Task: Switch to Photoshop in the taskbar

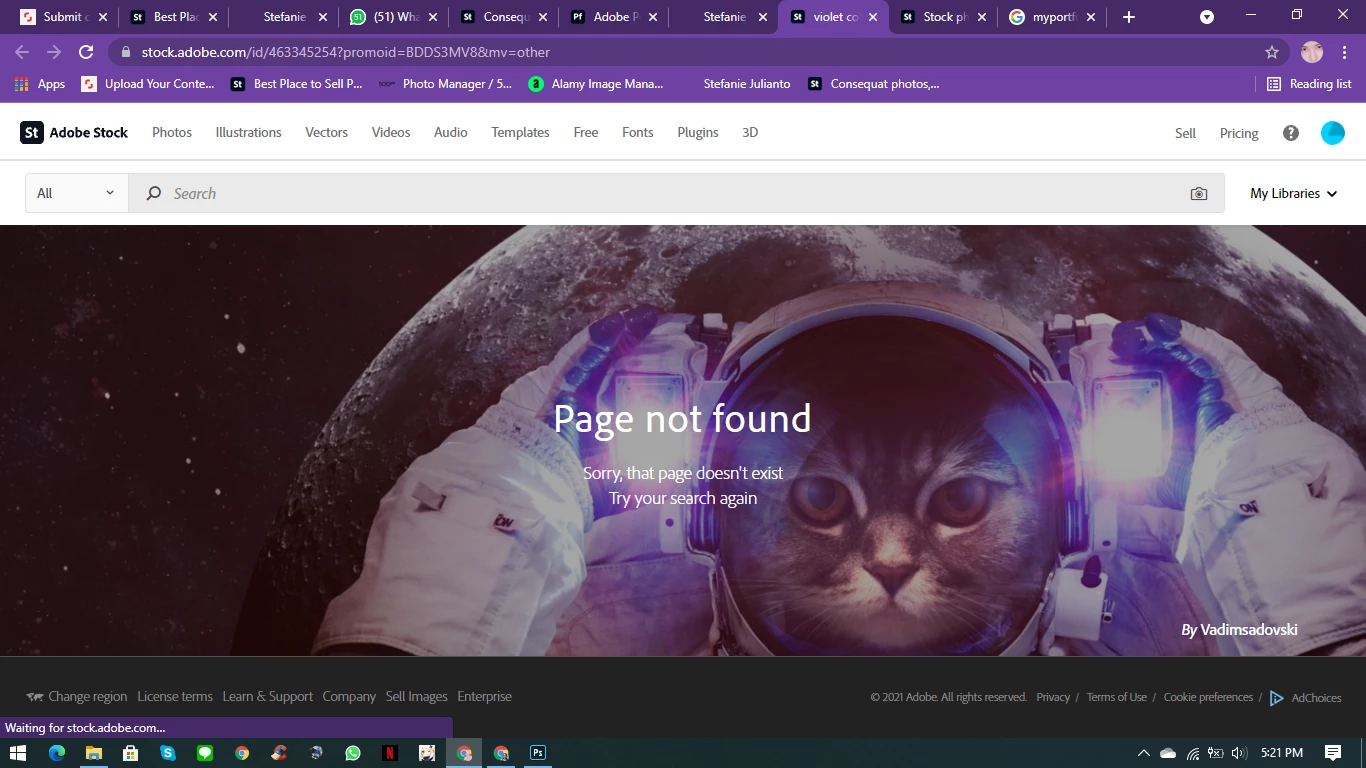Action: [x=538, y=753]
